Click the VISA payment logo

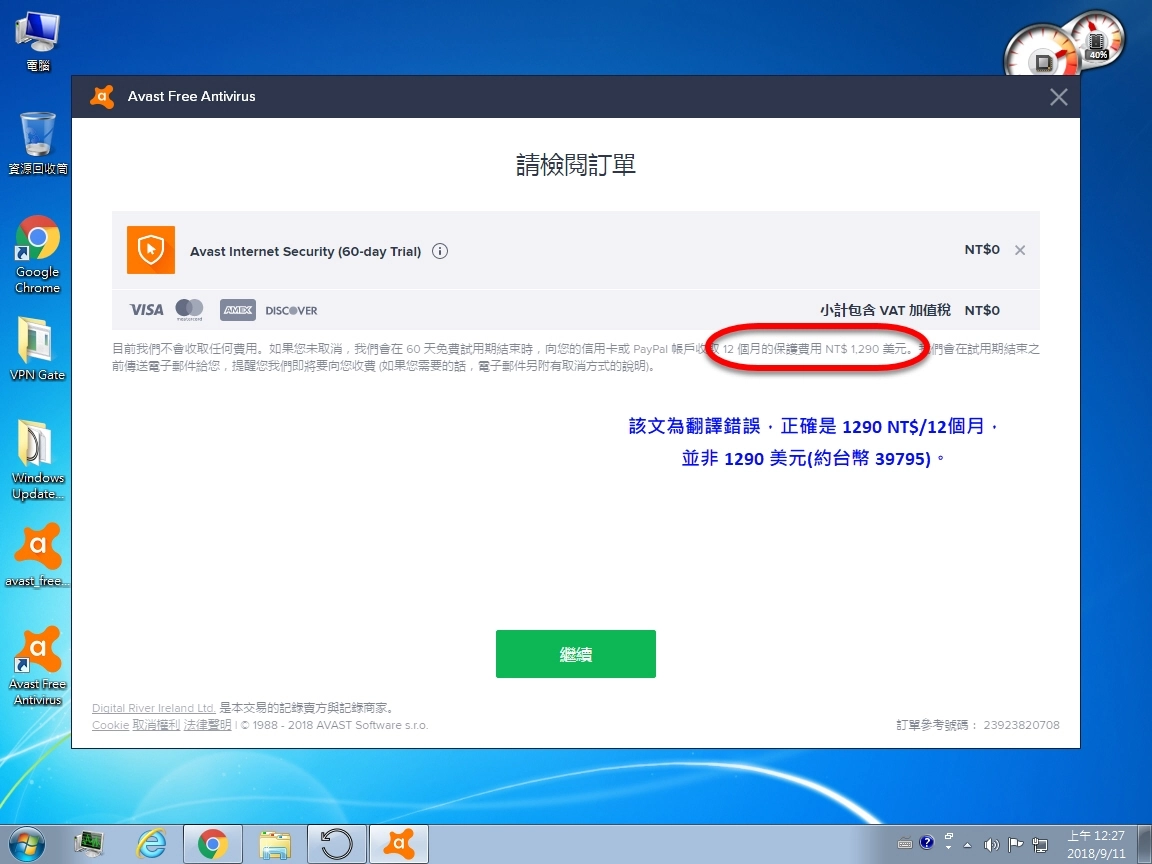[146, 310]
